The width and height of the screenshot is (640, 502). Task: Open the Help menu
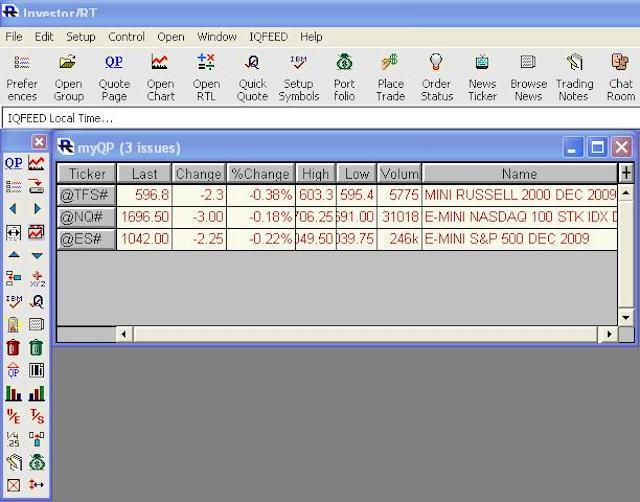tap(311, 37)
